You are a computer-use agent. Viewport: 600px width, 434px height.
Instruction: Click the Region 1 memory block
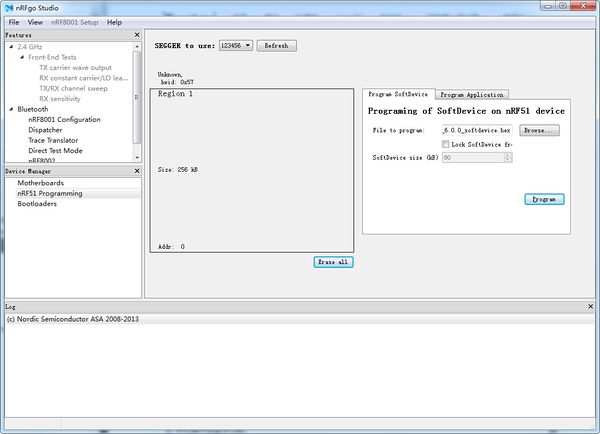pyautogui.click(x=252, y=170)
